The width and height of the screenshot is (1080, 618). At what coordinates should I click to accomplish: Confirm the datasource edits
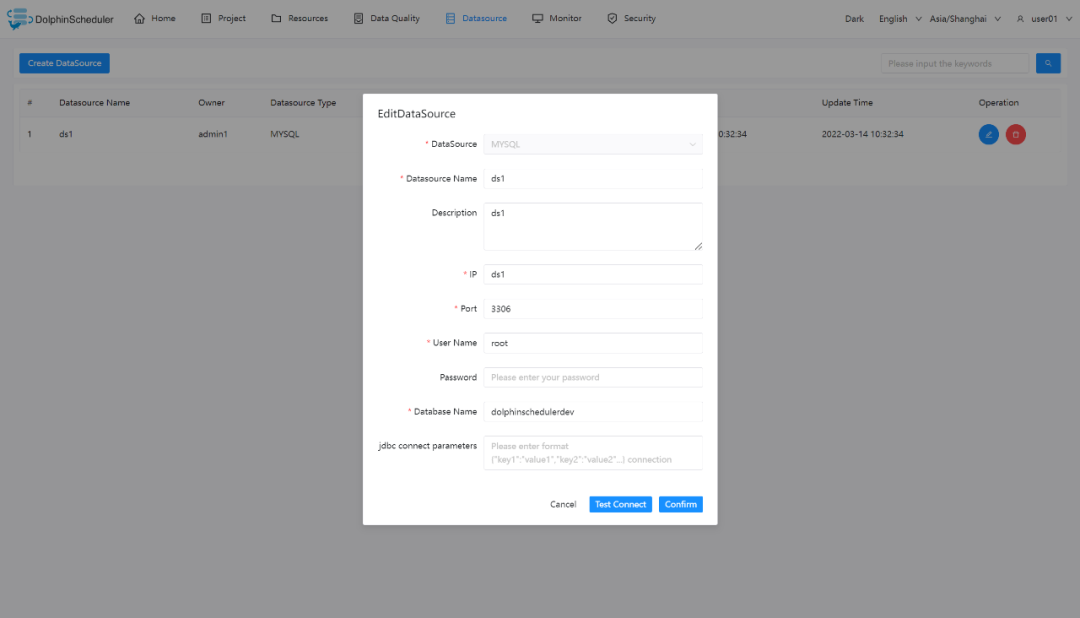point(680,505)
